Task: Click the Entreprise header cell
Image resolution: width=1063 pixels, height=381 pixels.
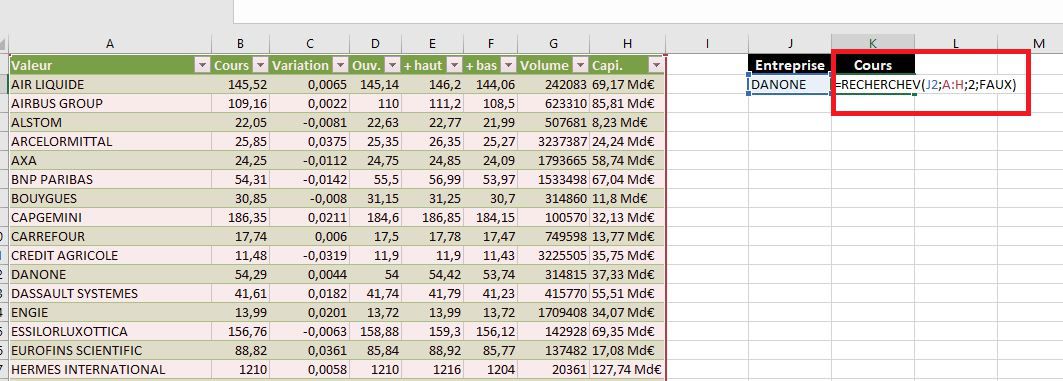Action: pyautogui.click(x=790, y=65)
